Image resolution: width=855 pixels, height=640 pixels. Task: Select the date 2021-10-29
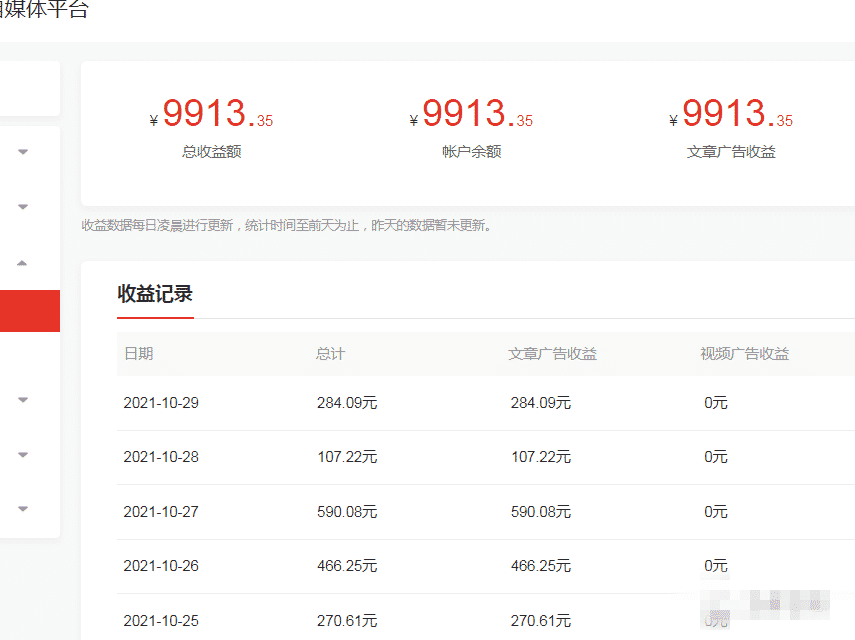161,403
